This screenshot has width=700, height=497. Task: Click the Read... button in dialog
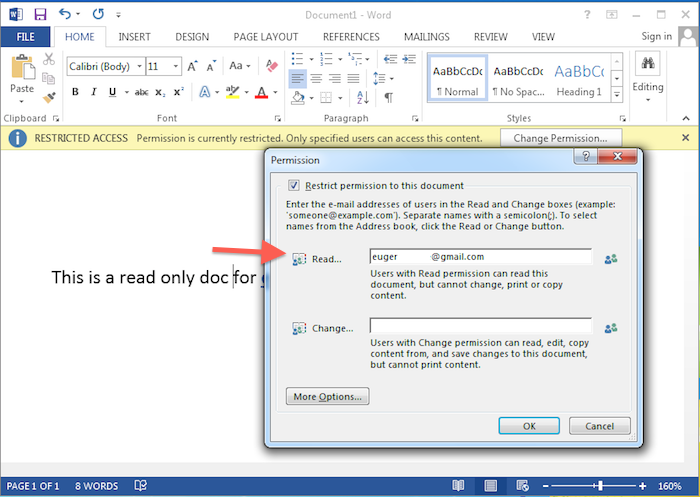click(317, 259)
